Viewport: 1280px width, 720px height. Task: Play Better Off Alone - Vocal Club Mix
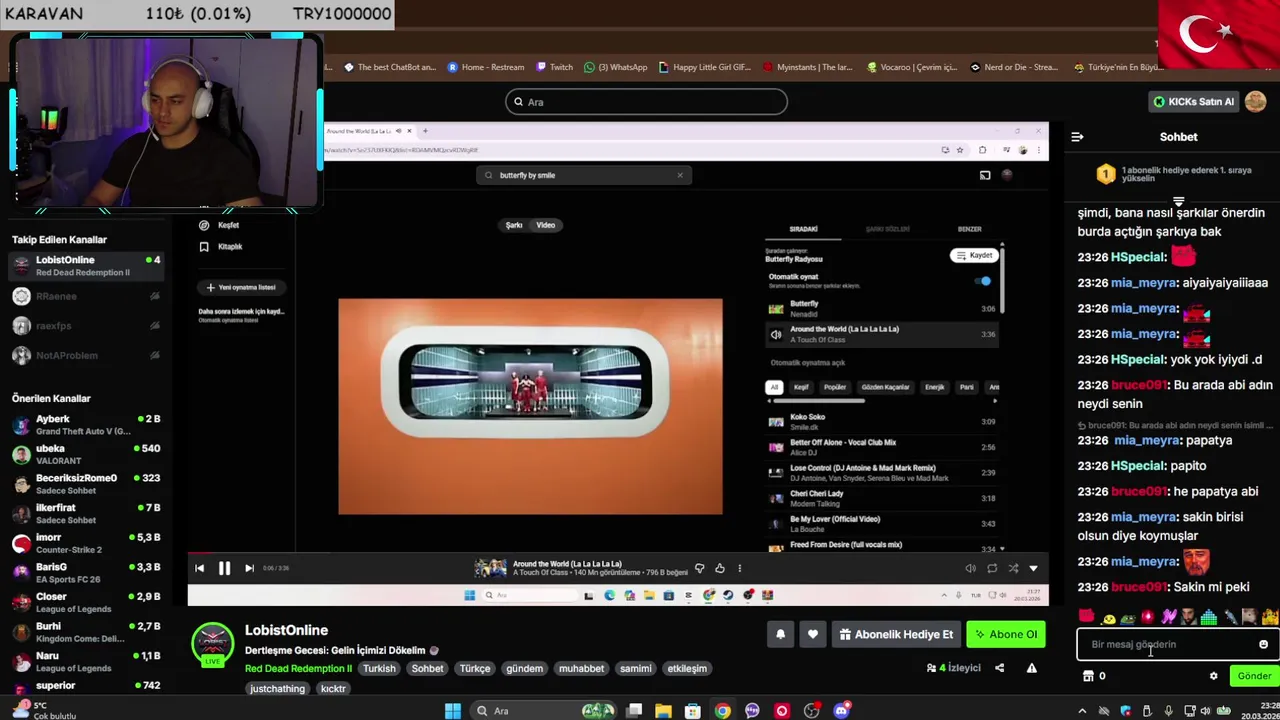coord(882,447)
